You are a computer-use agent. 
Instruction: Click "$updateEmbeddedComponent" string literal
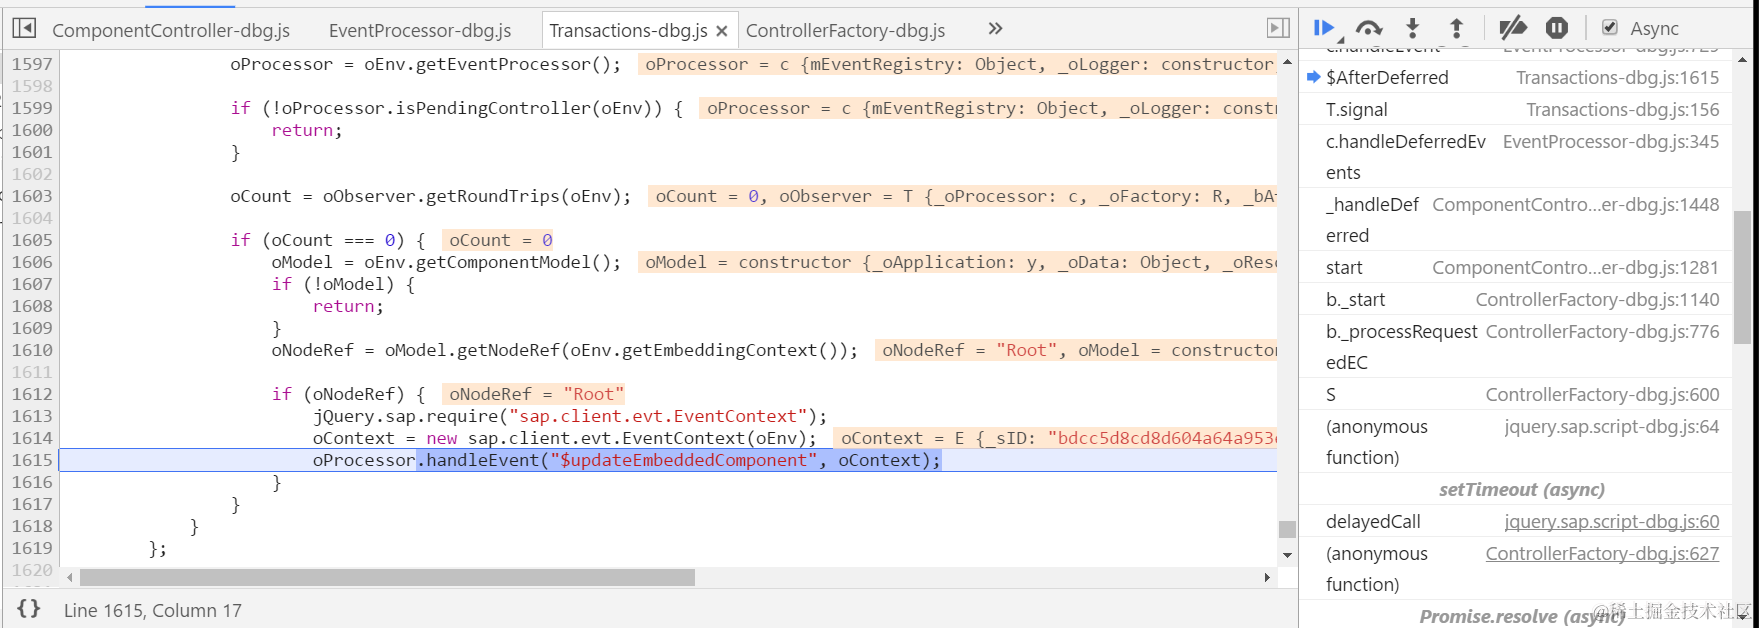click(x=683, y=460)
